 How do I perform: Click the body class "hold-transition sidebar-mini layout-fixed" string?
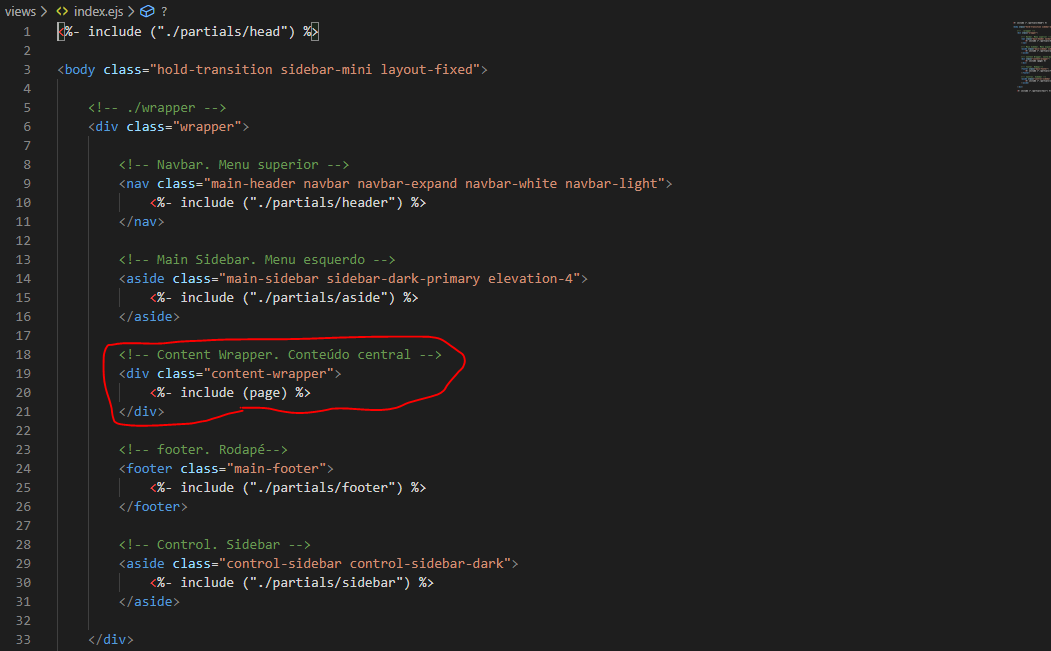[315, 70]
